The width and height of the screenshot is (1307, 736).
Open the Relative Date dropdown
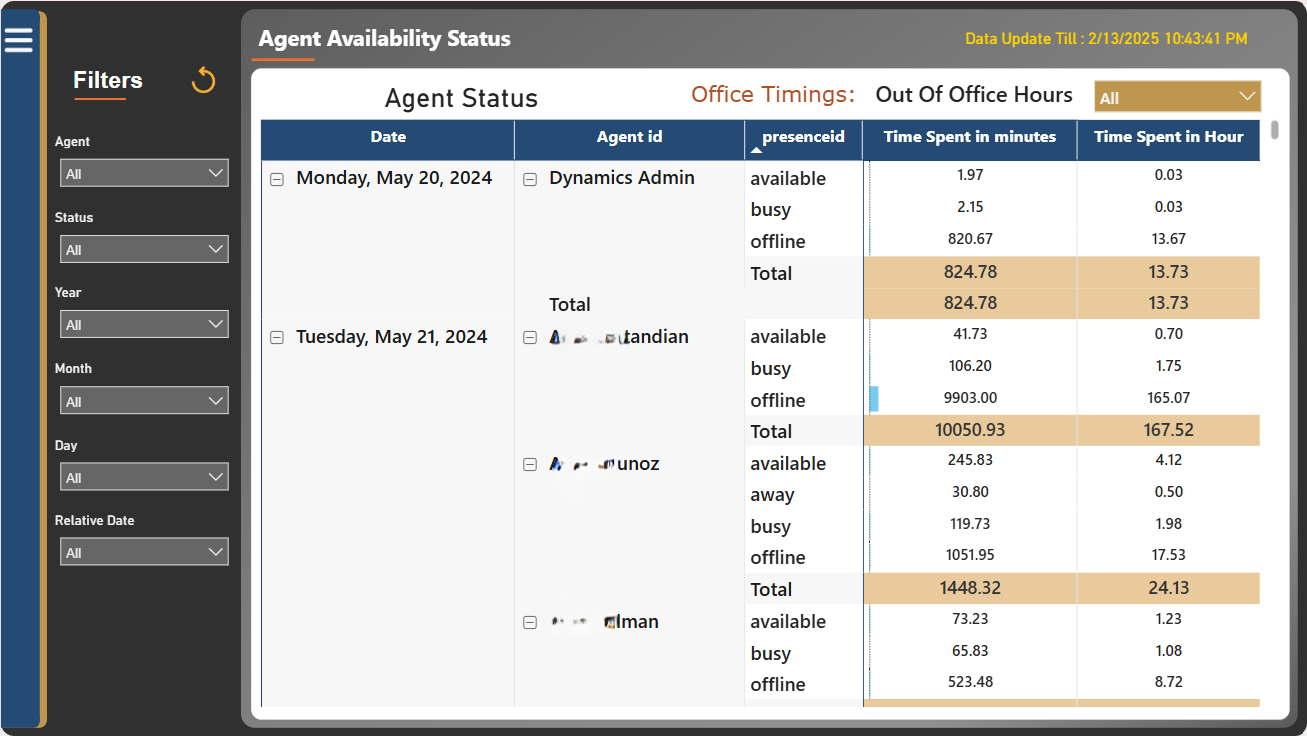[x=144, y=552]
